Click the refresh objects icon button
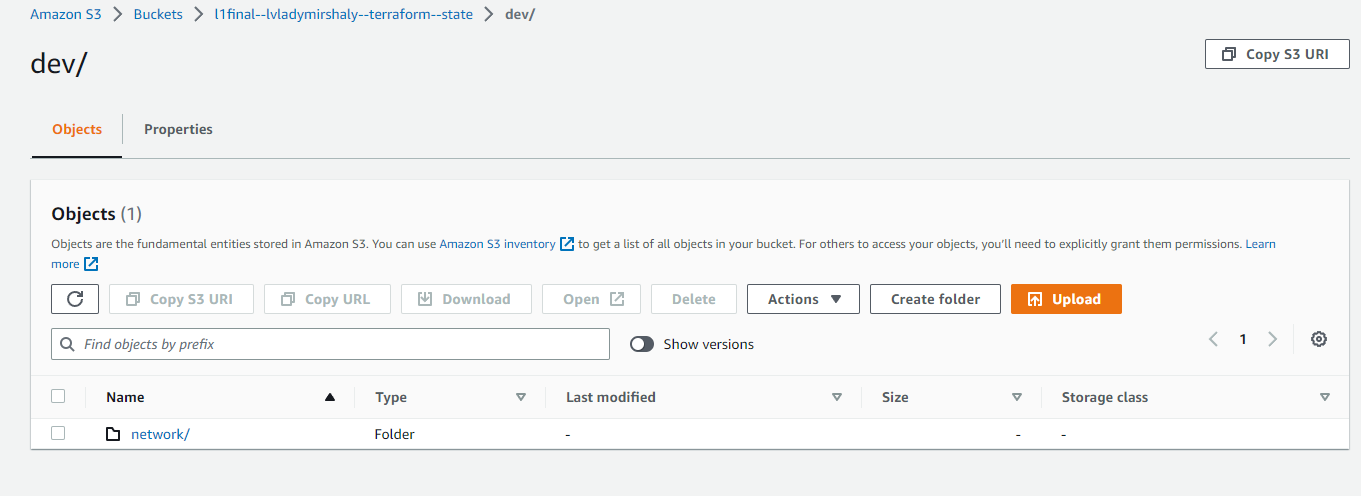 coord(75,299)
